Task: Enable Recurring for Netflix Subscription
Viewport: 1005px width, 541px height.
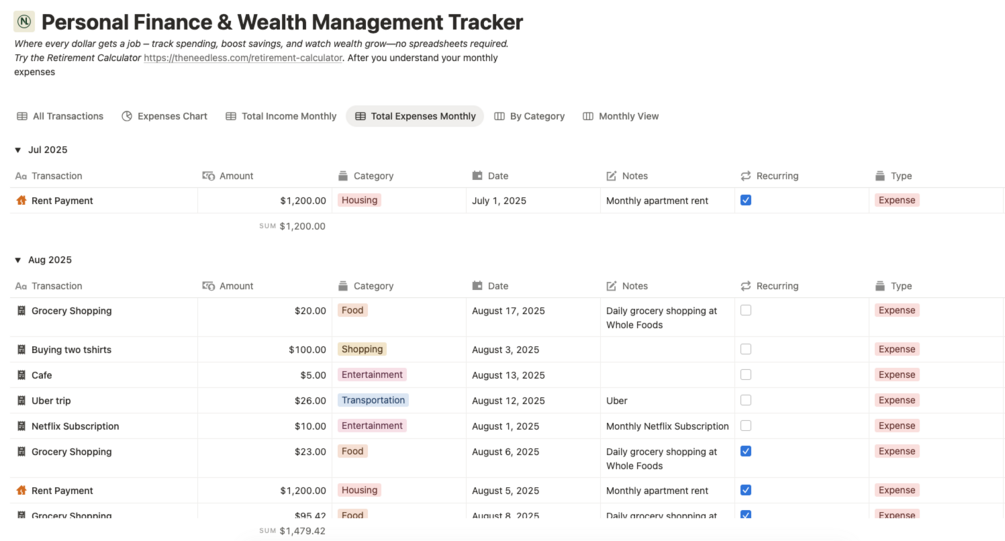Action: pyautogui.click(x=746, y=426)
